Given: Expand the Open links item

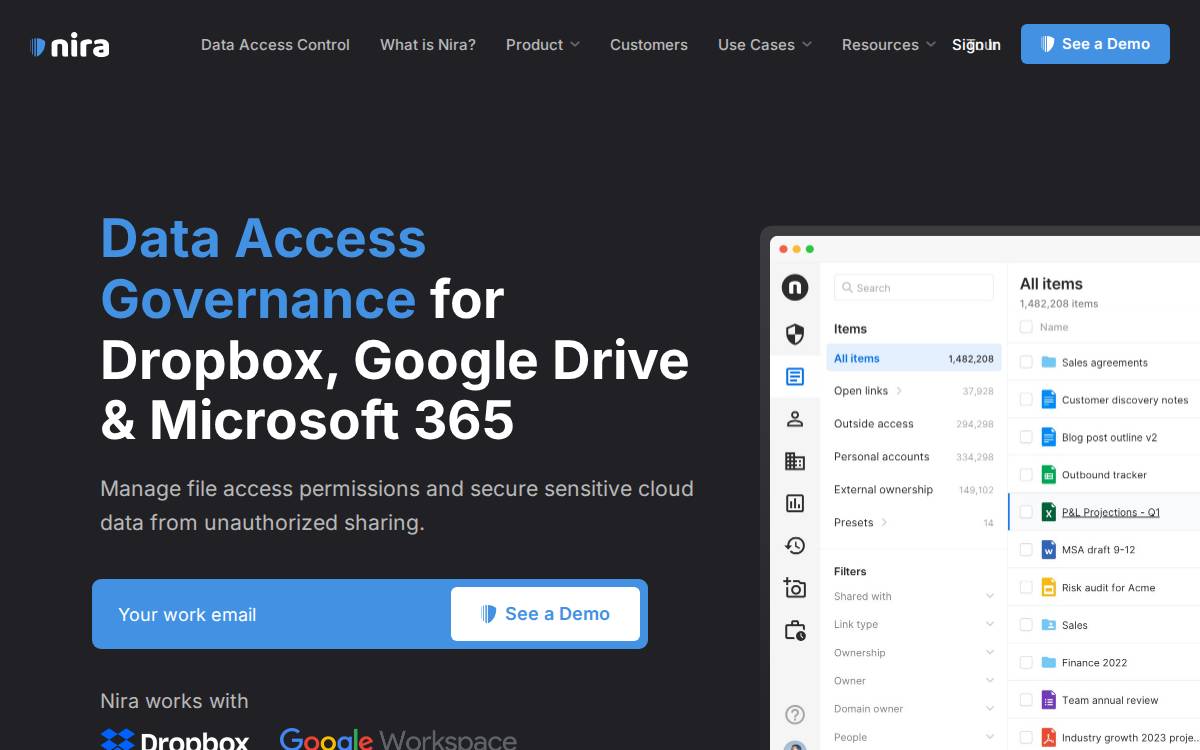Looking at the screenshot, I should pyautogui.click(x=868, y=391).
